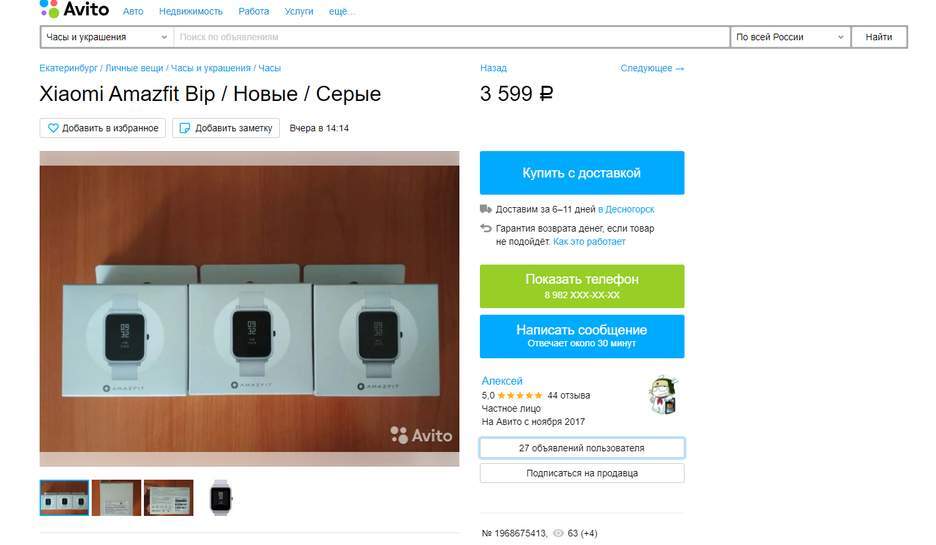Viewport: 936px width, 545px height.
Task: Open the Недвижимость menu item
Action: coord(190,11)
